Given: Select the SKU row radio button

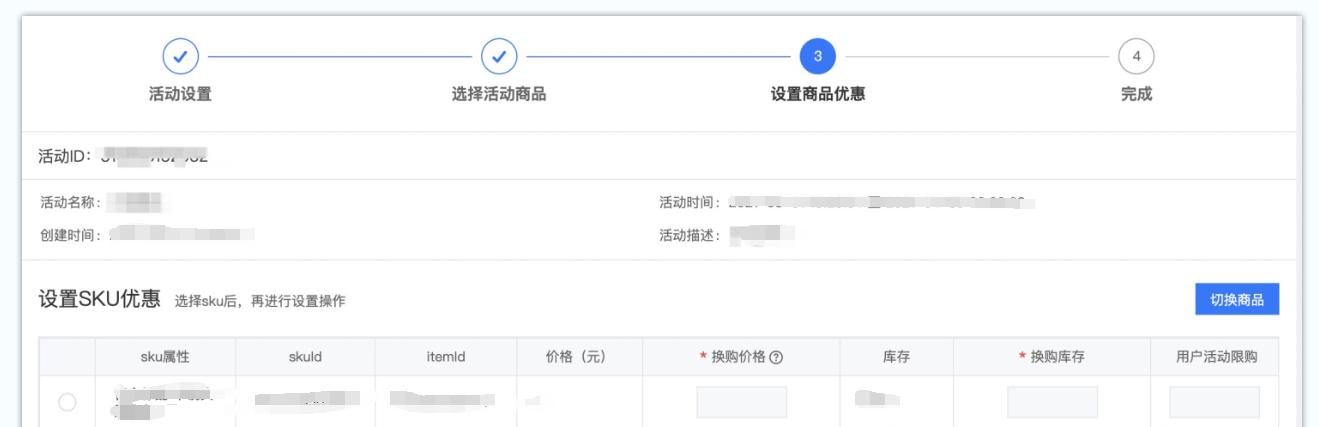Looking at the screenshot, I should [x=67, y=402].
